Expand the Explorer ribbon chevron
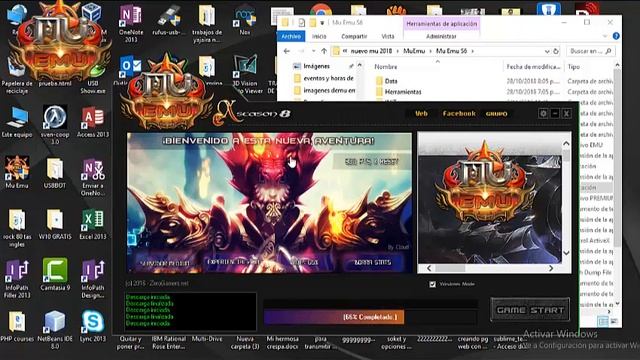640x360 pixels. pyautogui.click(x=605, y=36)
